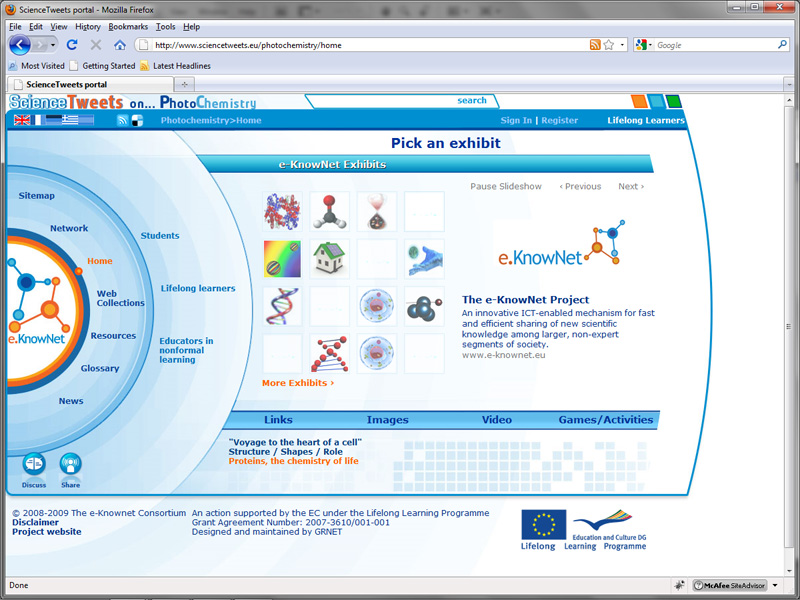This screenshot has width=800, height=600.
Task: Expand the McAfee SiteAdvisor dropdown arrow
Action: tap(775, 585)
